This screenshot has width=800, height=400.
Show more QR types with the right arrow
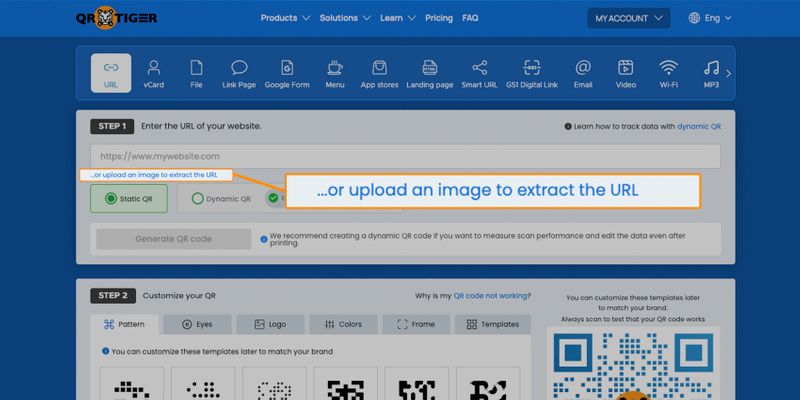pos(728,73)
